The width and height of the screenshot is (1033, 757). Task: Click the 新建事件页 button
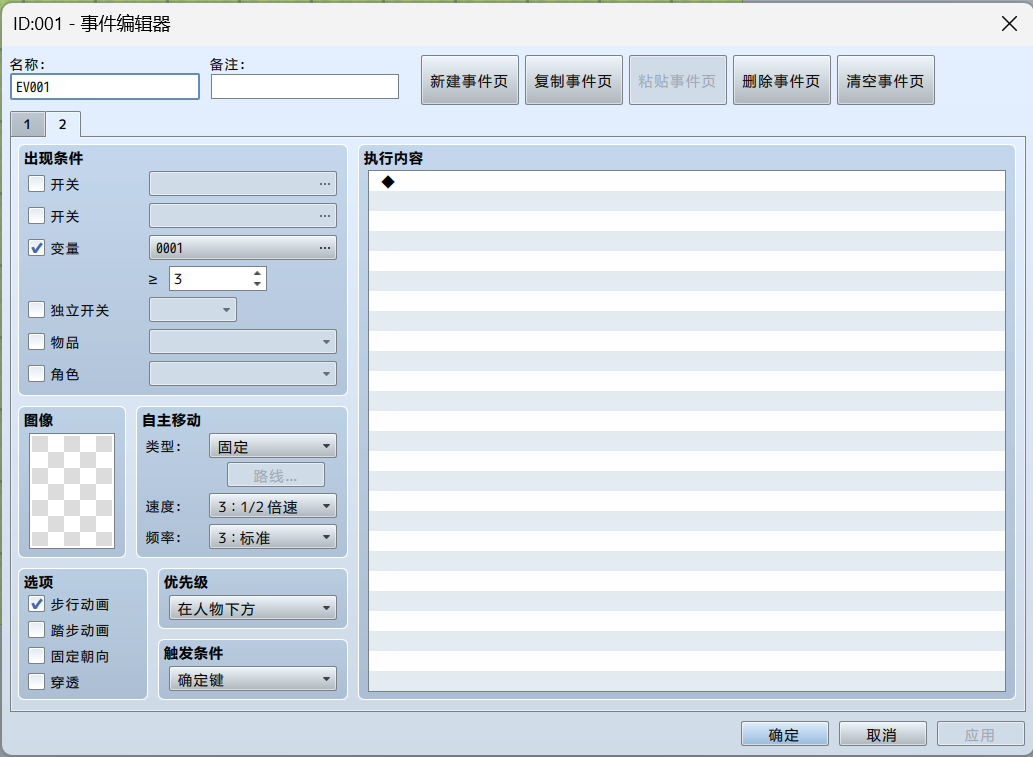(x=470, y=80)
